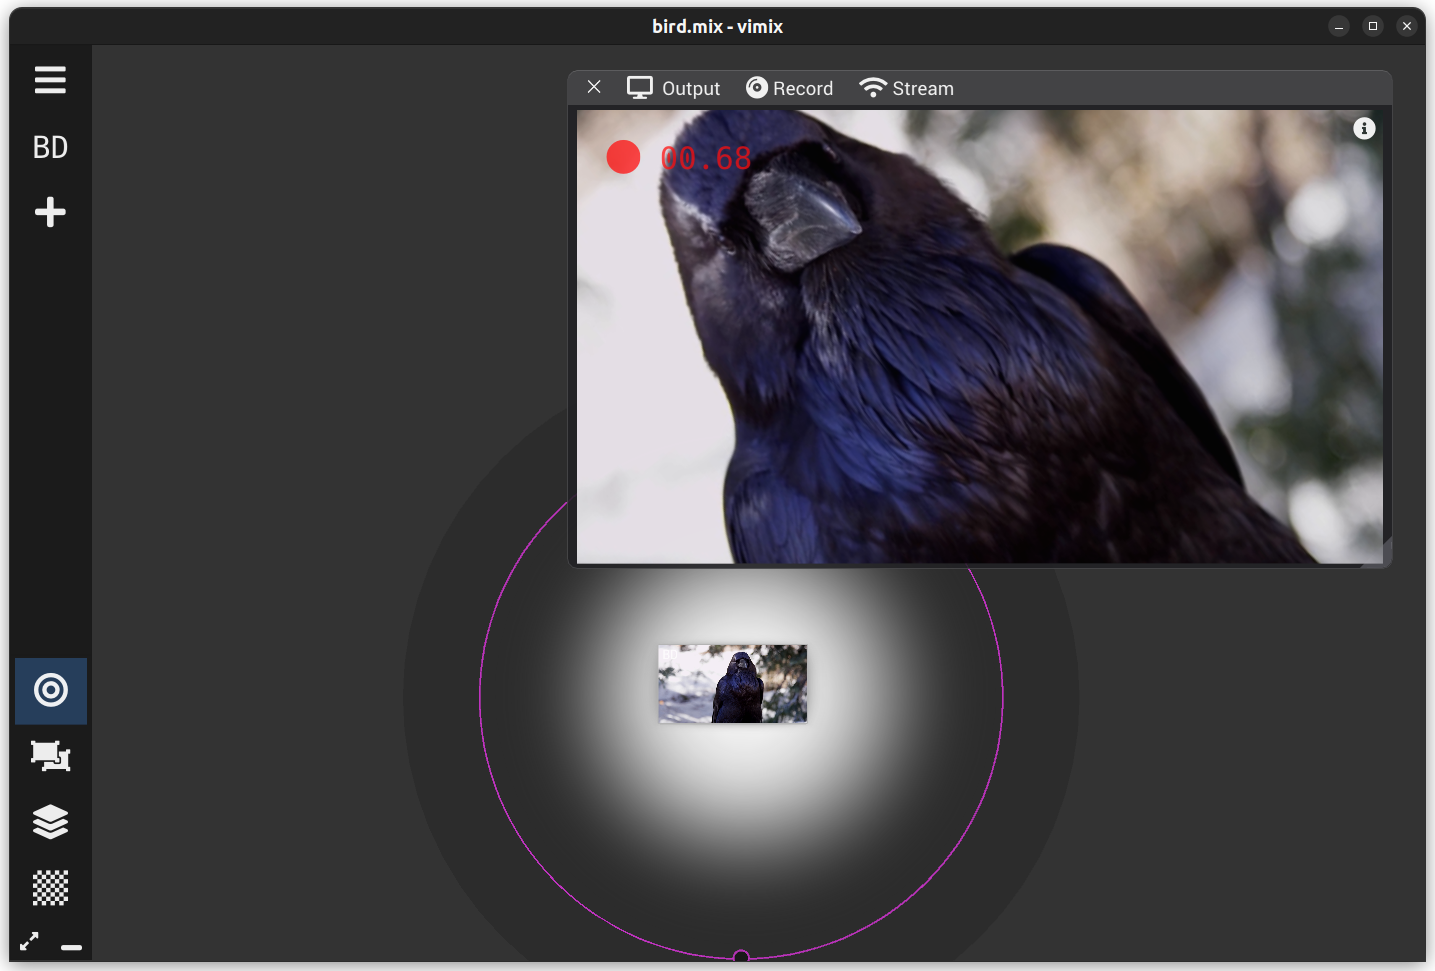Click the red recording indicator dot
Viewport: 1435px width, 971px height.
pos(623,157)
